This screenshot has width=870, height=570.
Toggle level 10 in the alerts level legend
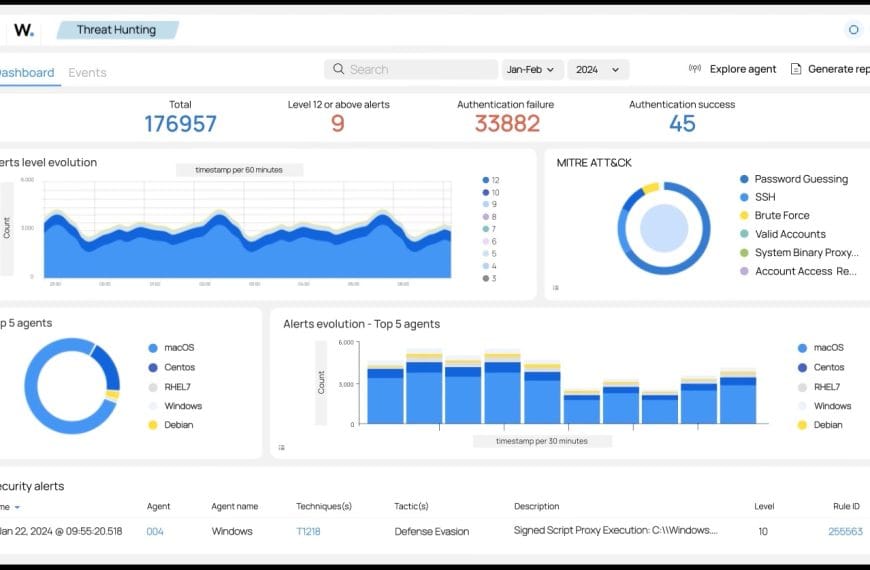tap(491, 192)
